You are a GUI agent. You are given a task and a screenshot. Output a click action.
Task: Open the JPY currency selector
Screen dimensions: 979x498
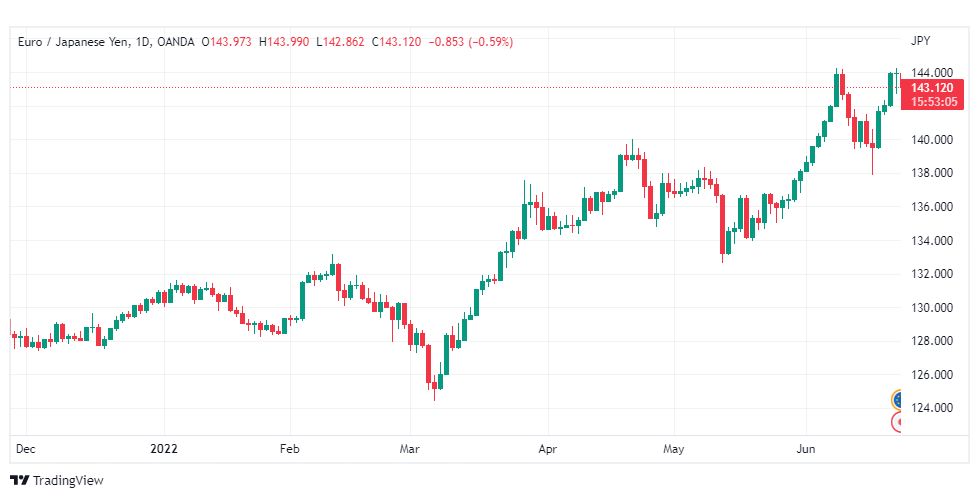pyautogui.click(x=920, y=41)
